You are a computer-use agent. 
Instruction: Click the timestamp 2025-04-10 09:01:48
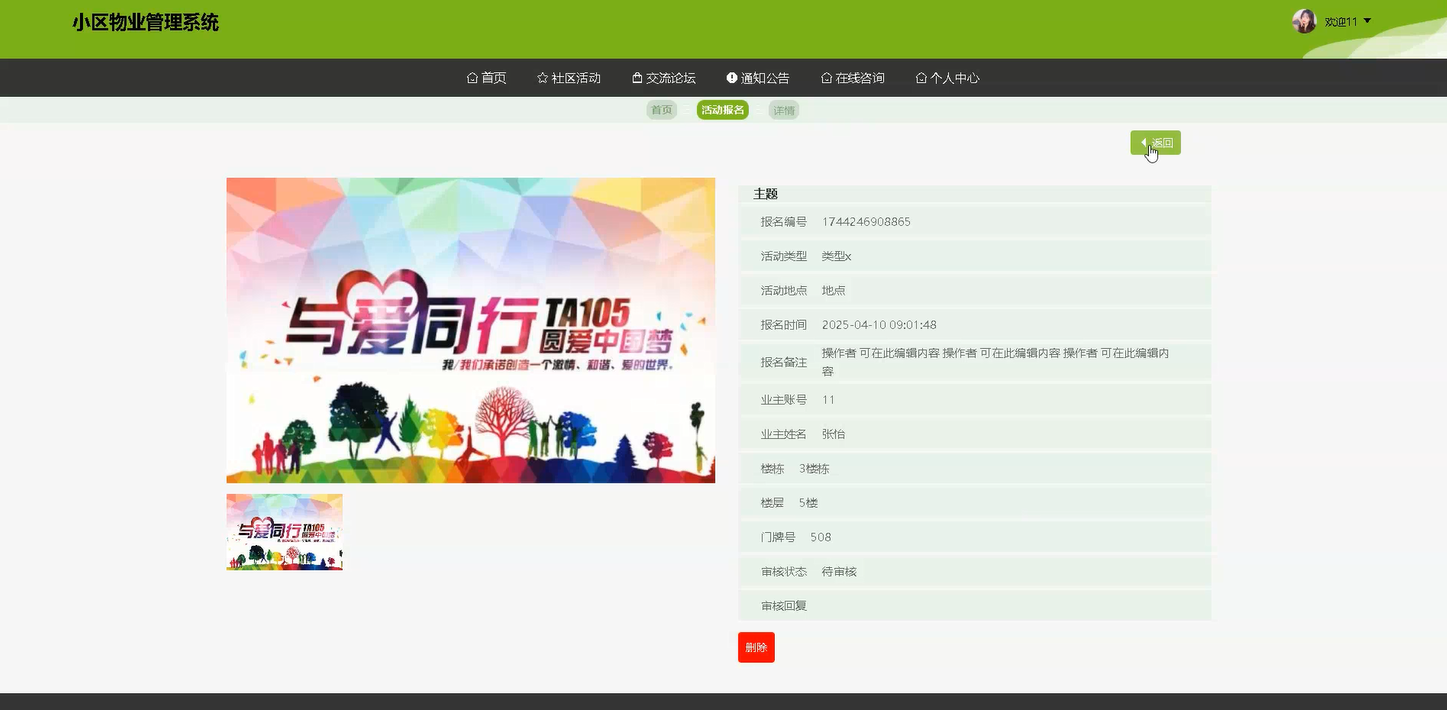[x=879, y=325]
